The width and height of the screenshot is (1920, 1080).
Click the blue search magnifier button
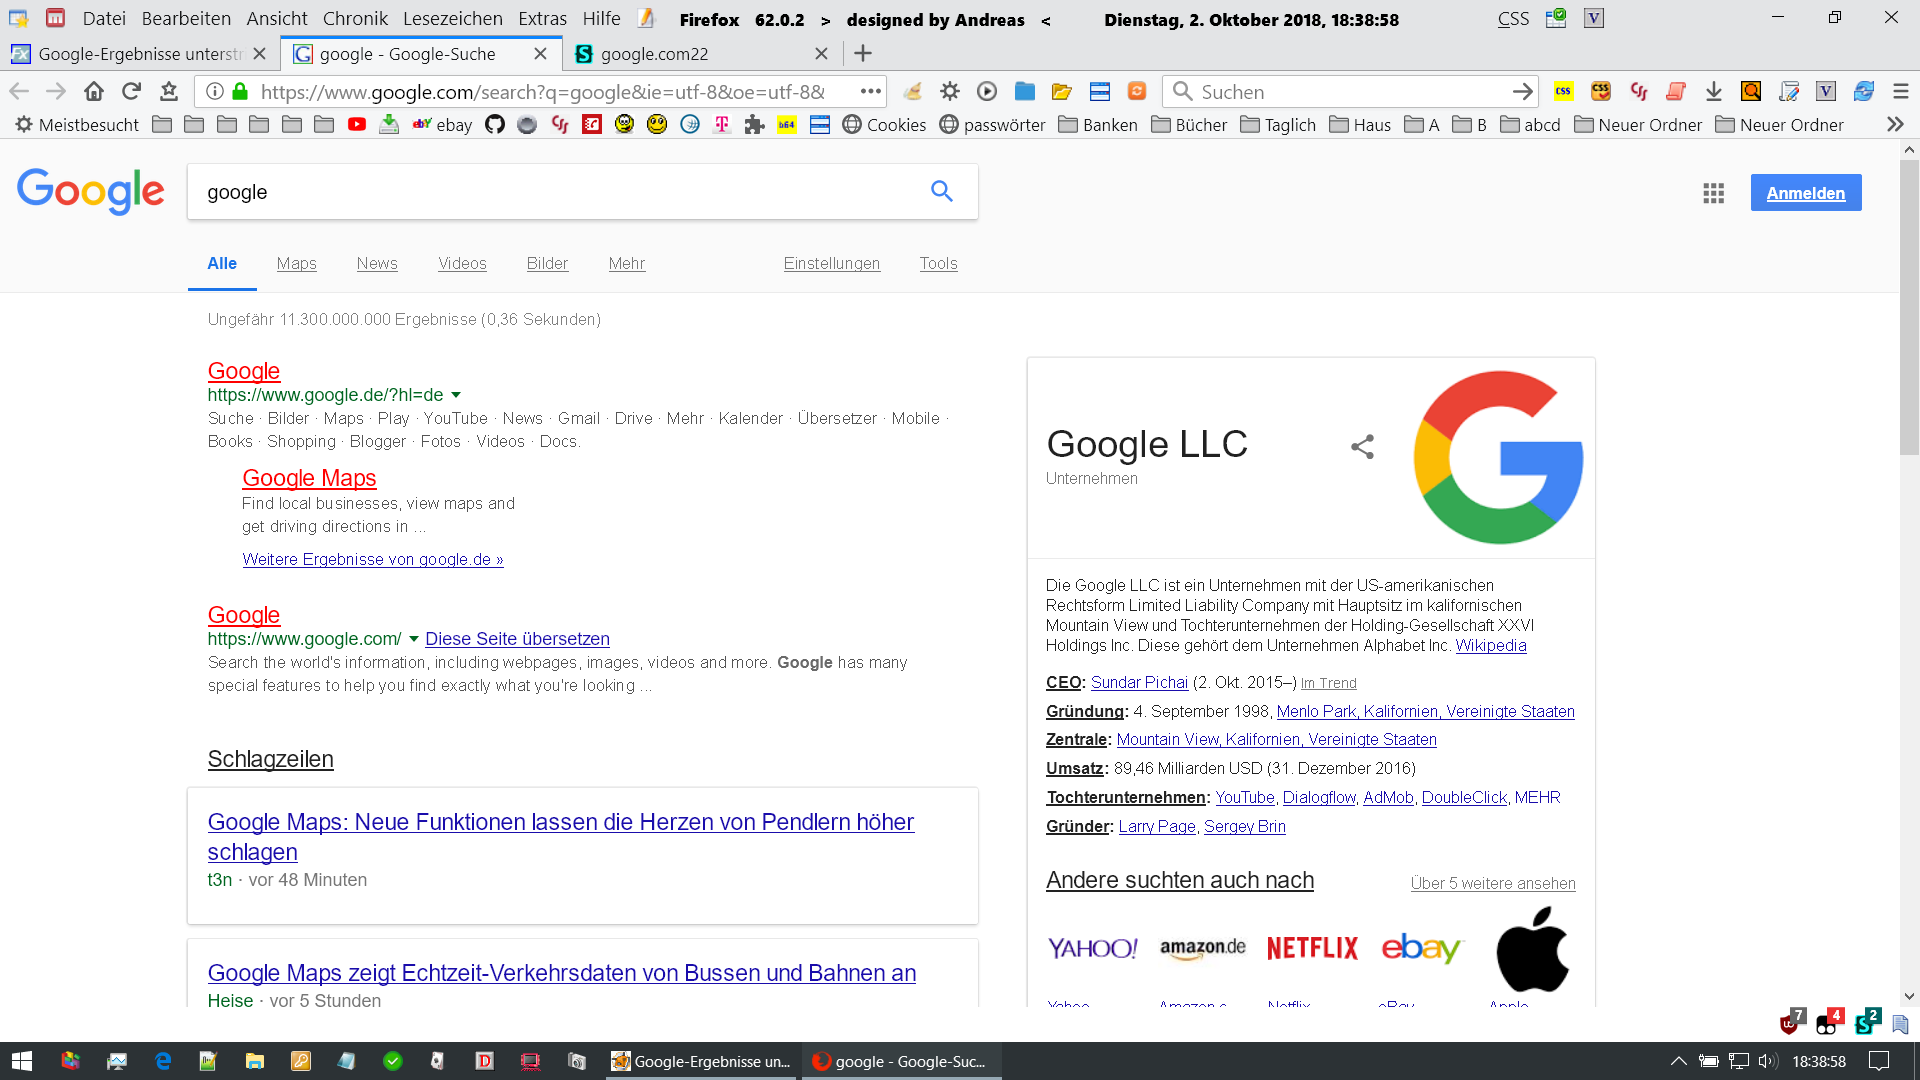(941, 191)
